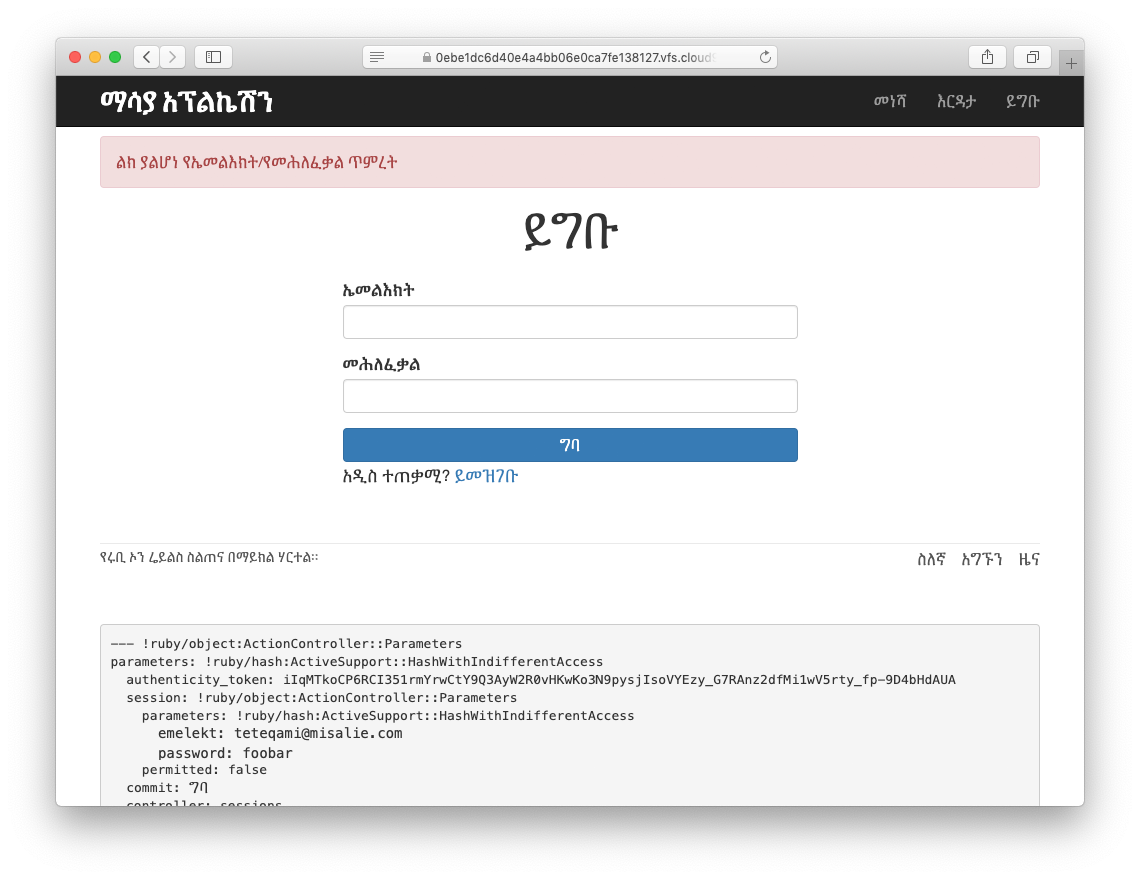Screen dimensions: 1140x880
Task: Open the ማሳያ አፕልኬሽን site logo
Action: pos(186,102)
